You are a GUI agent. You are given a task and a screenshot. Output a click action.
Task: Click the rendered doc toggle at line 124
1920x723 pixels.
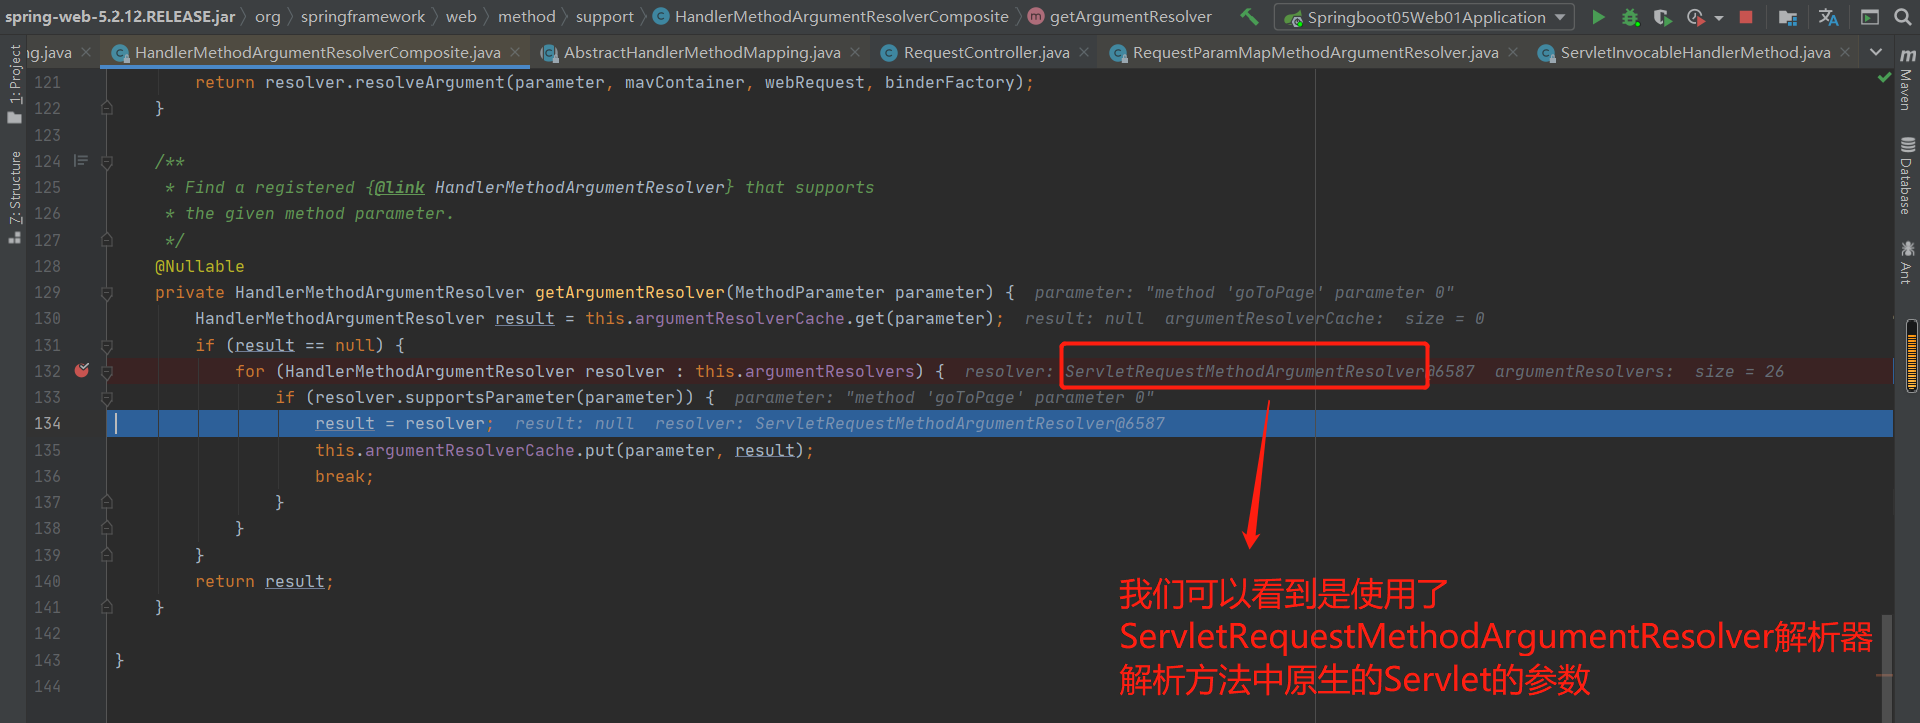pyautogui.click(x=81, y=160)
